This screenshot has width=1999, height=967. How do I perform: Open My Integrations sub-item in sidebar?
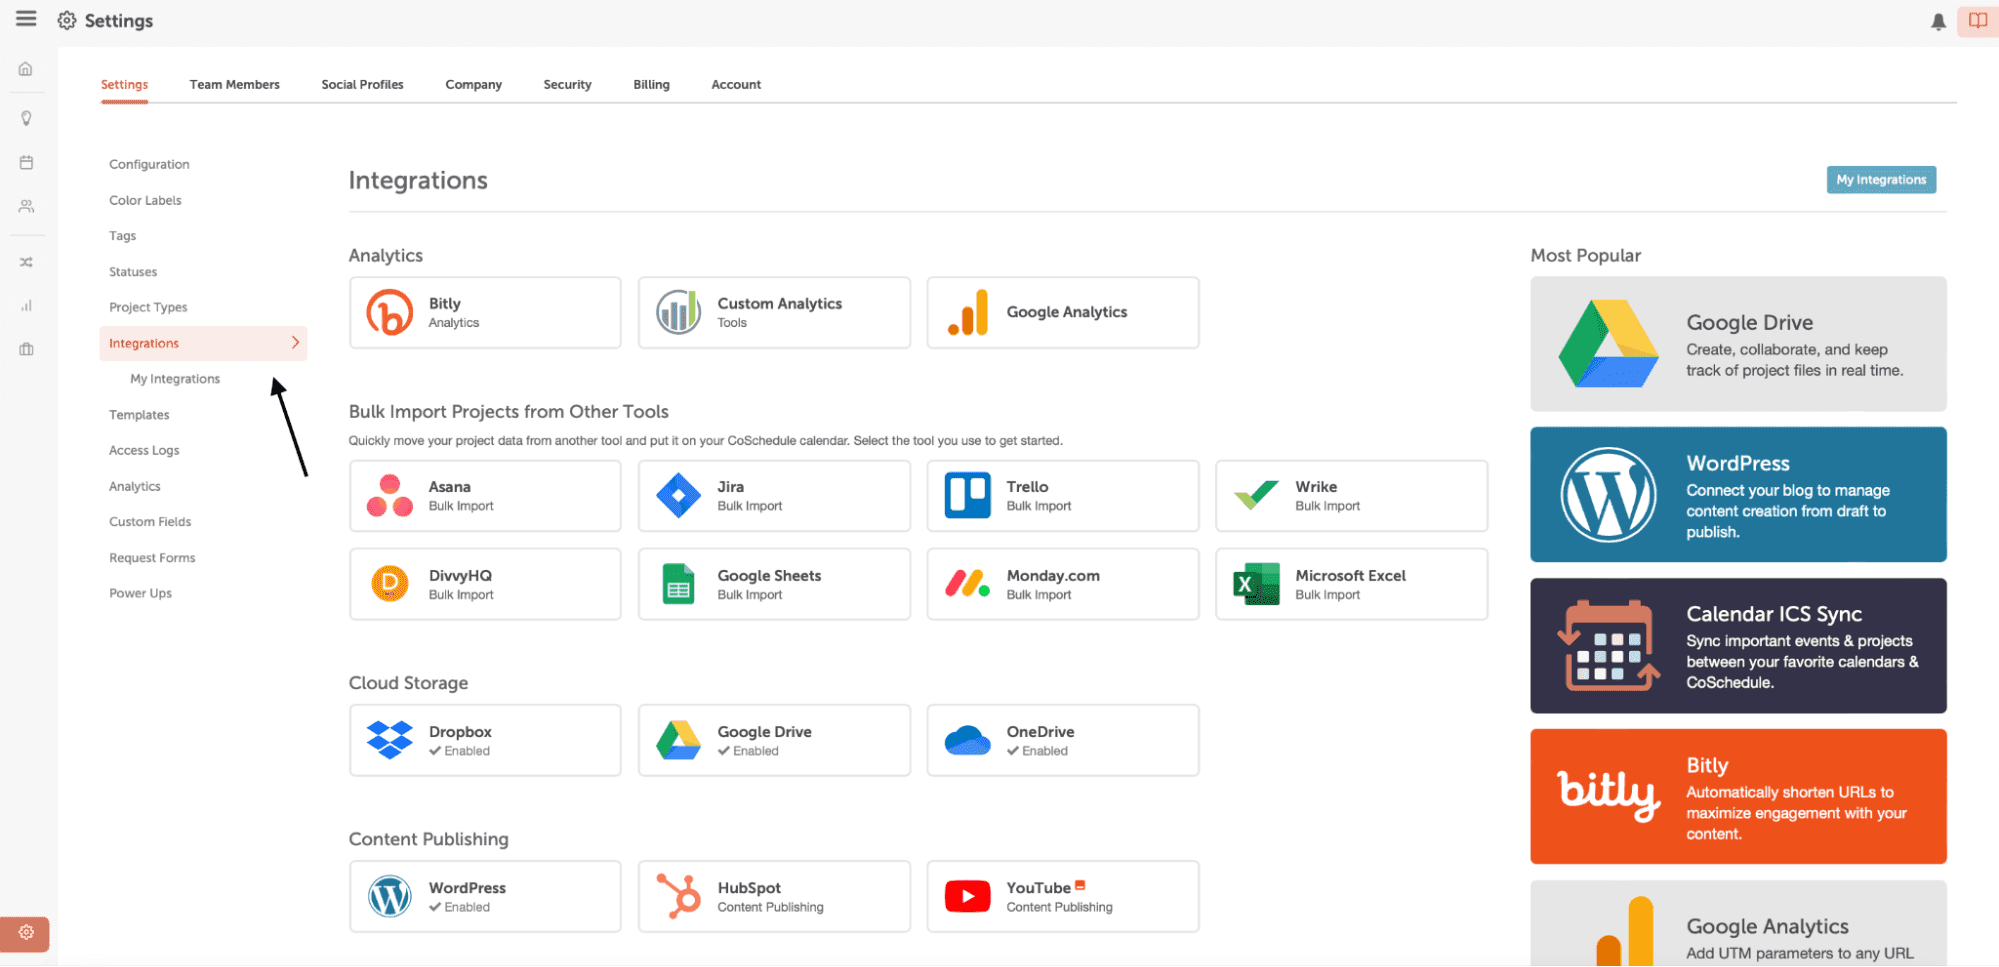(x=175, y=379)
